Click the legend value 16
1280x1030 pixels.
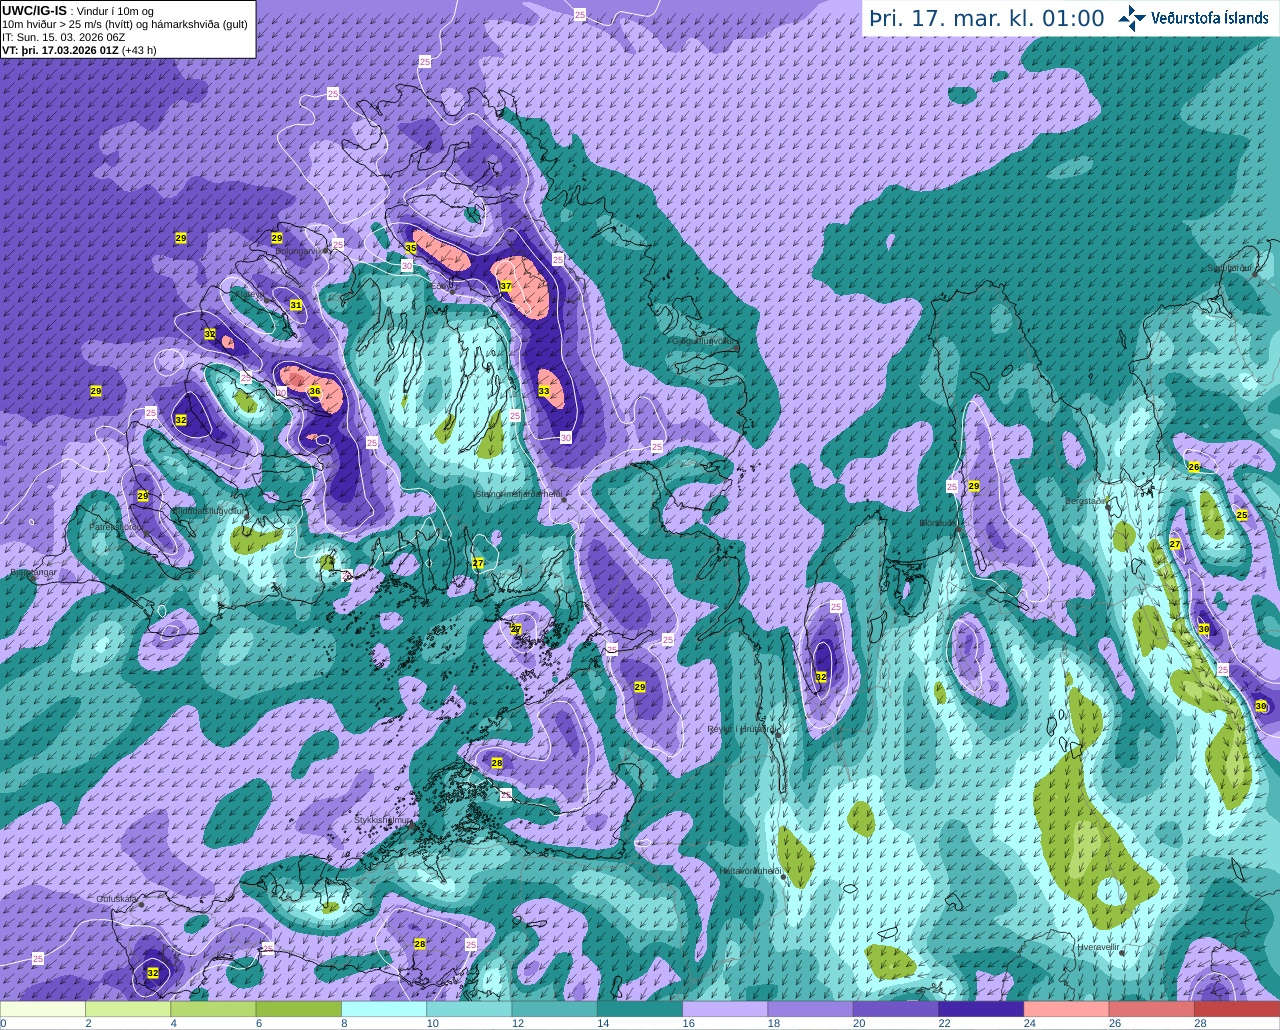pos(688,1023)
